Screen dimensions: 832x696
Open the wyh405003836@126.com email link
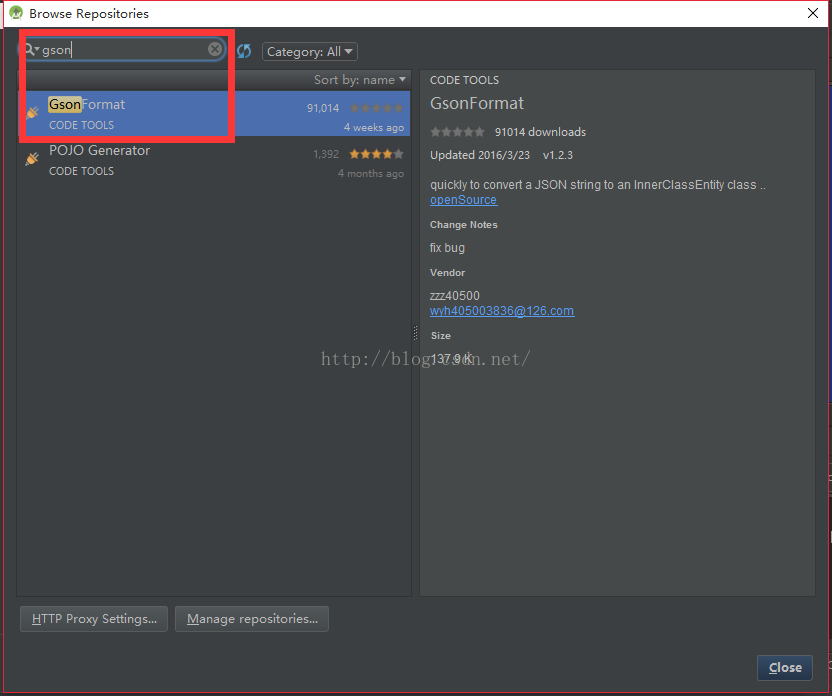click(x=502, y=311)
